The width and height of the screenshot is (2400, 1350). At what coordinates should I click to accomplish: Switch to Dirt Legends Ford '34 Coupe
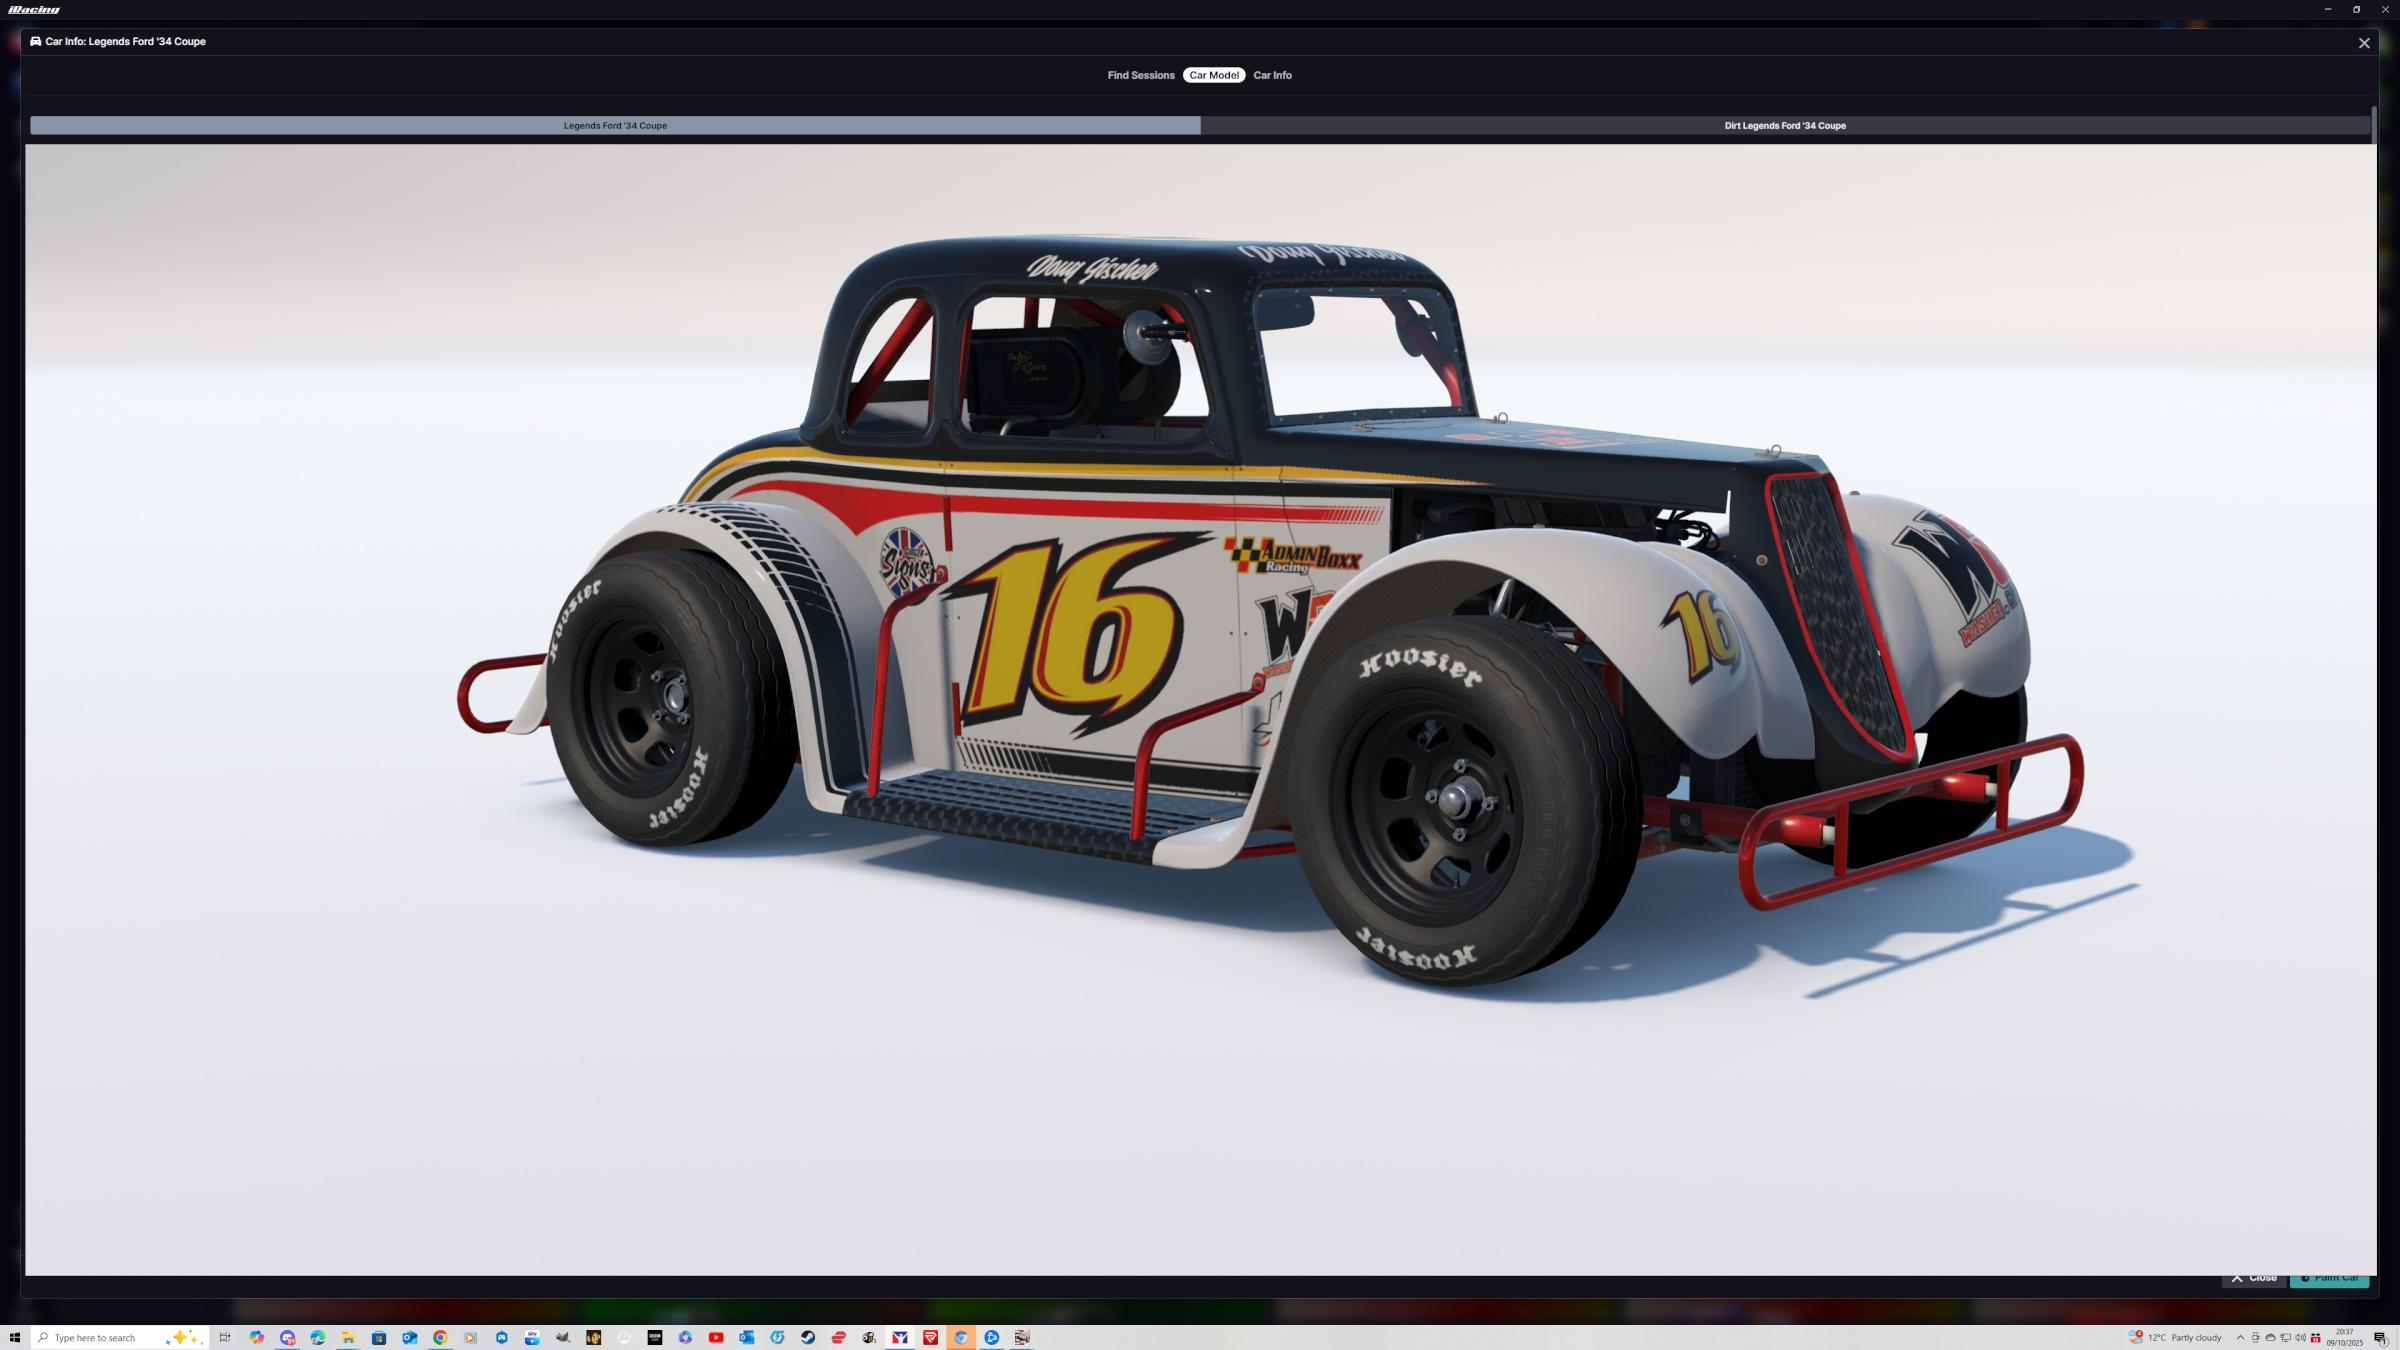click(1784, 126)
